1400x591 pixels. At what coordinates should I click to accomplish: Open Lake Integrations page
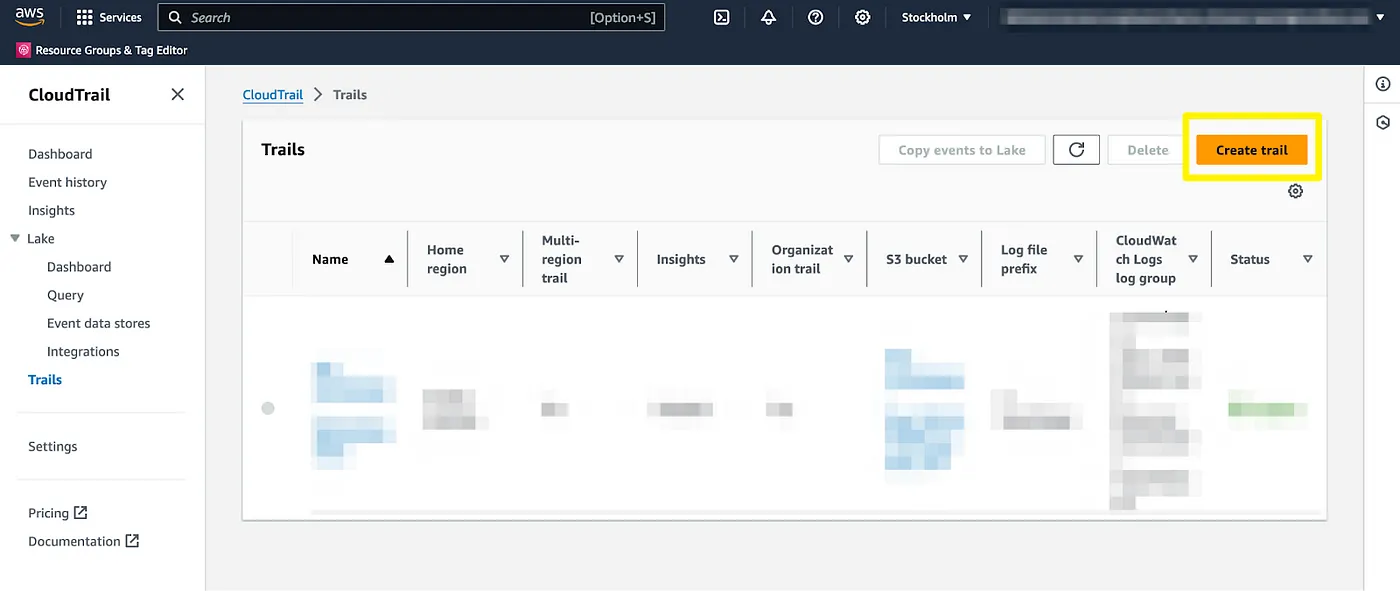coord(83,351)
